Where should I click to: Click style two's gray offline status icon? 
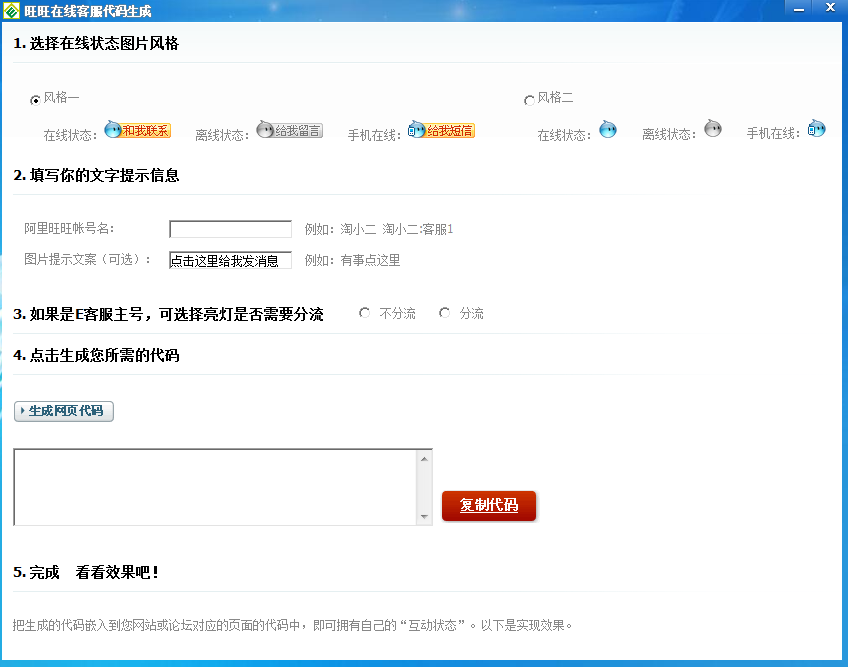(x=712, y=129)
